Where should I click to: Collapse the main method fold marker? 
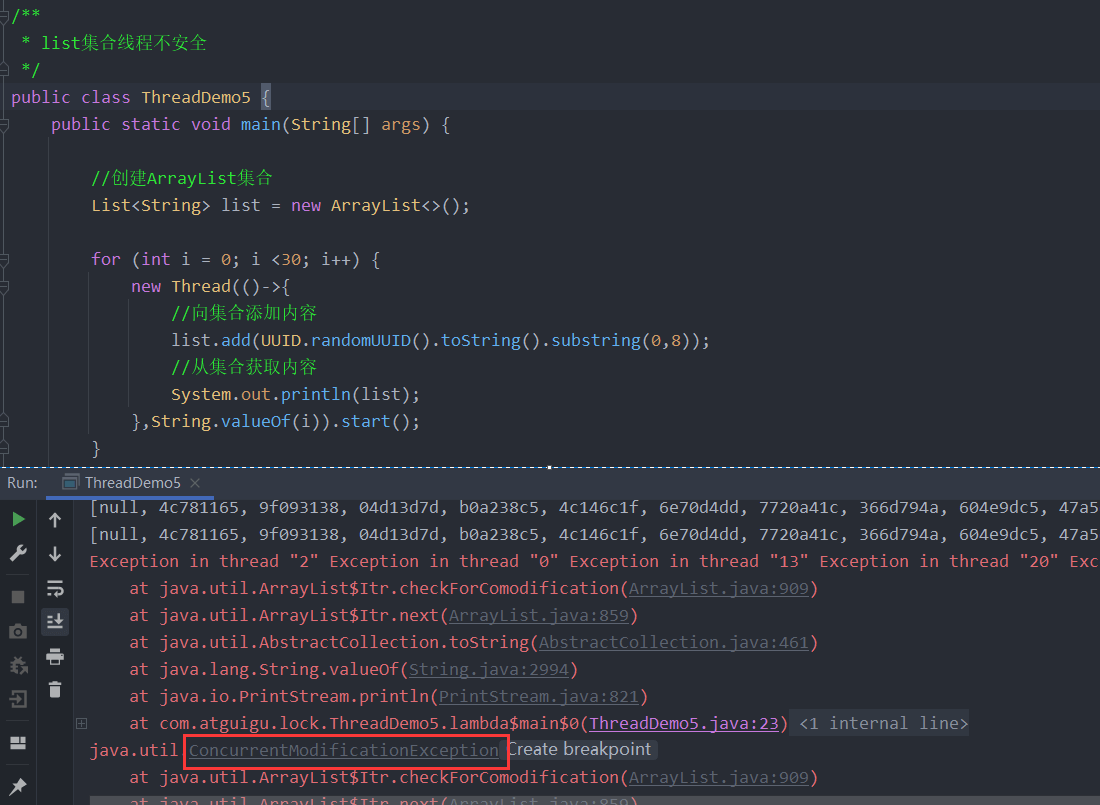4,125
